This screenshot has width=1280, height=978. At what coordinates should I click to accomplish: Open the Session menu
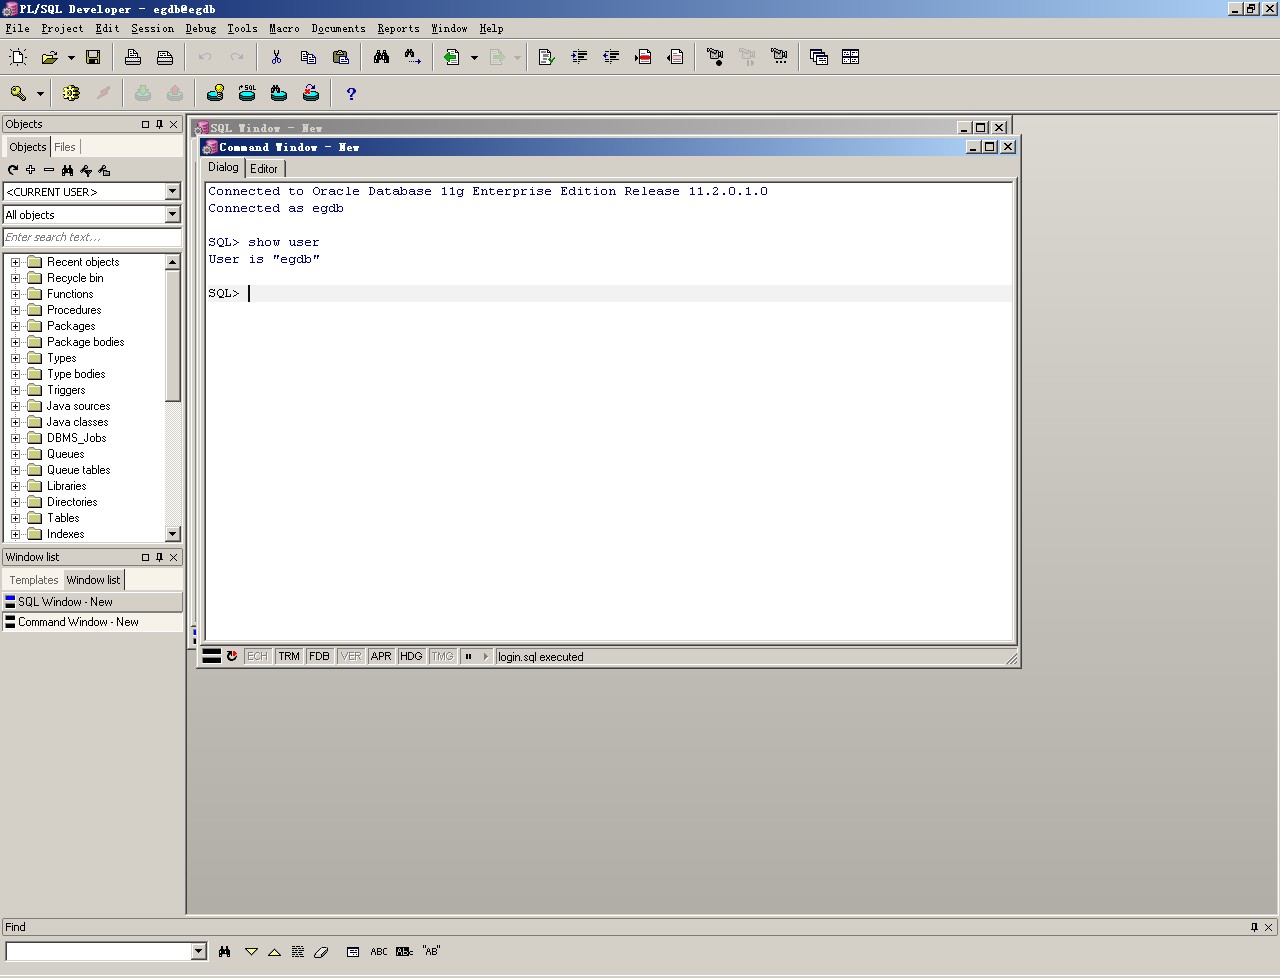tap(152, 28)
